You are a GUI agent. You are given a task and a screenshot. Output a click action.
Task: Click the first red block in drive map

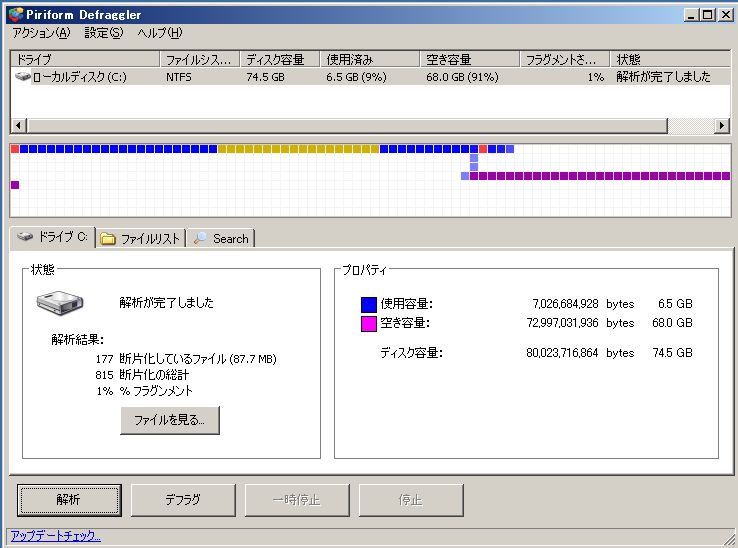(15, 149)
